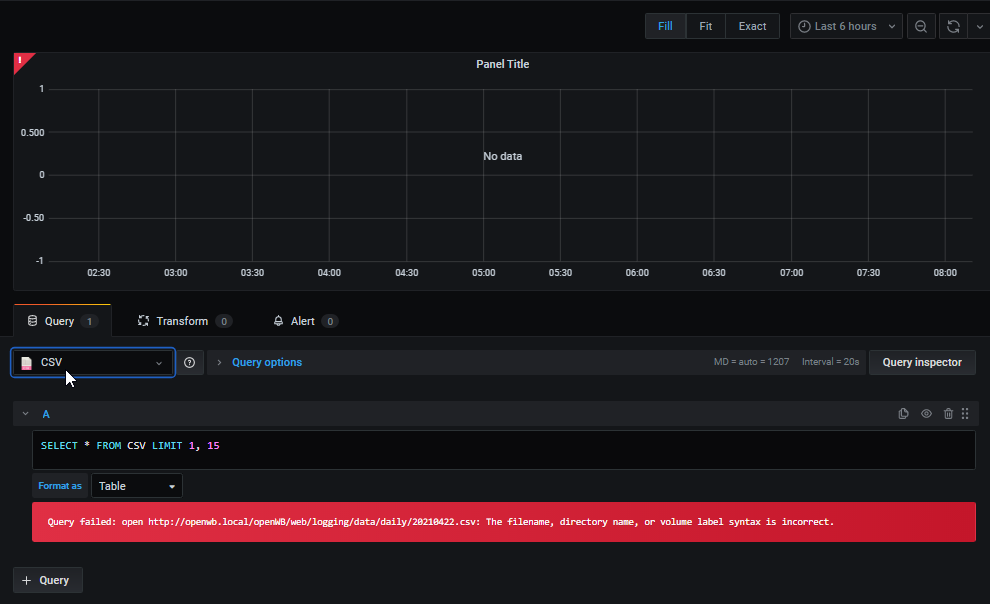The height and width of the screenshot is (604, 990).
Task: Click the zoom out time range icon
Action: [921, 26]
